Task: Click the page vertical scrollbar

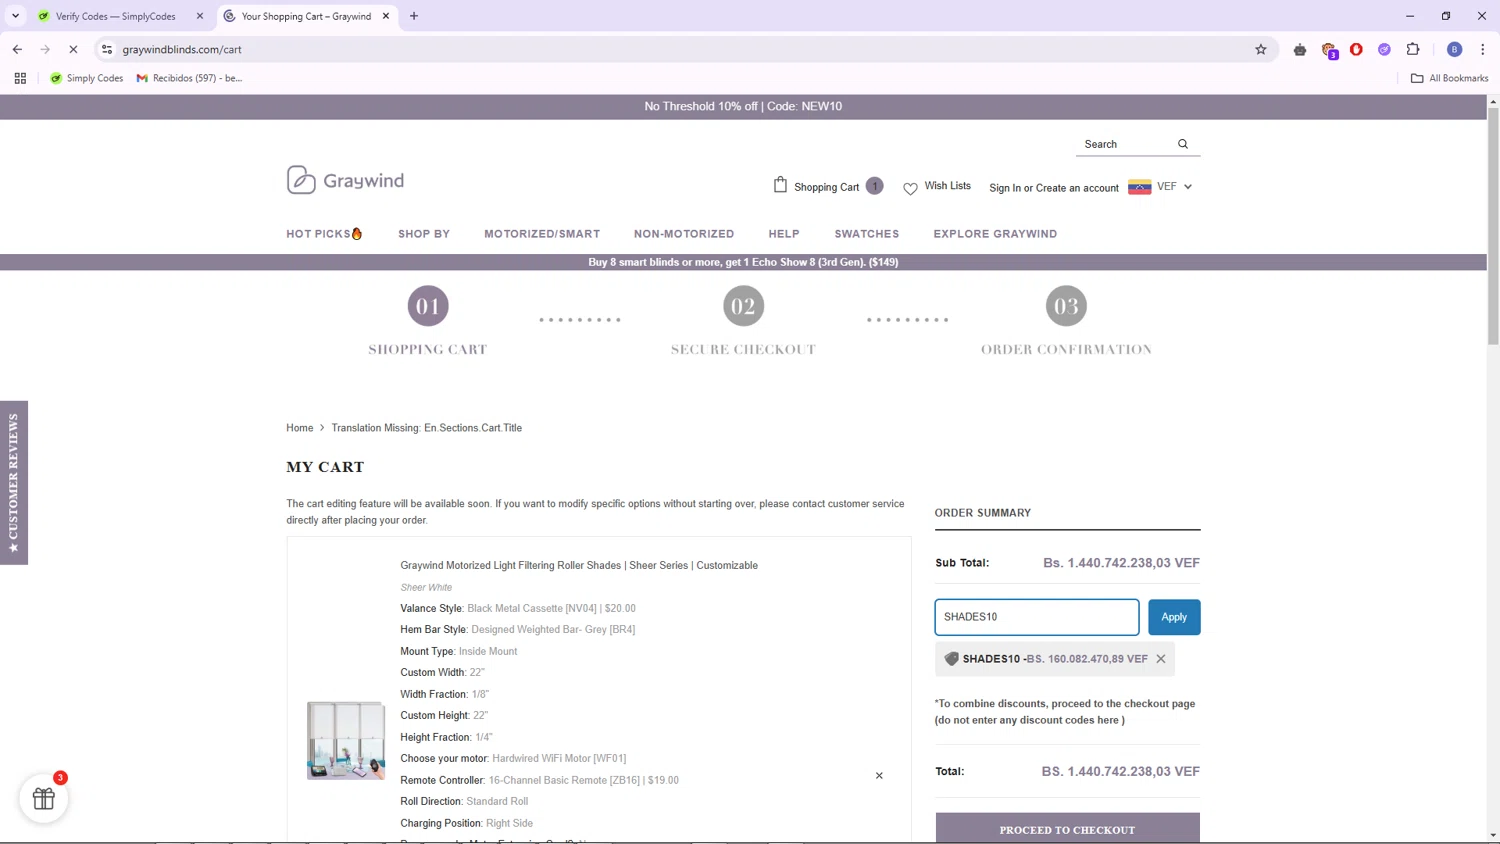Action: point(1493,225)
